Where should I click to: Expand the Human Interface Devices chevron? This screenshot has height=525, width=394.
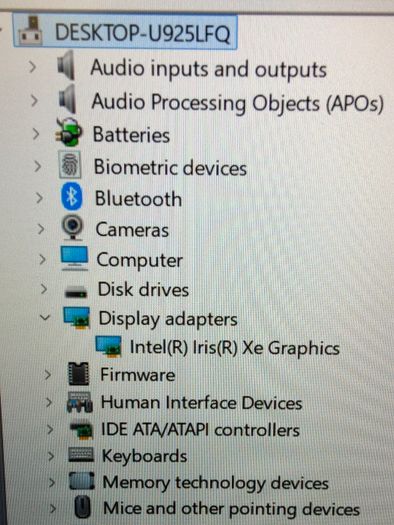49,402
